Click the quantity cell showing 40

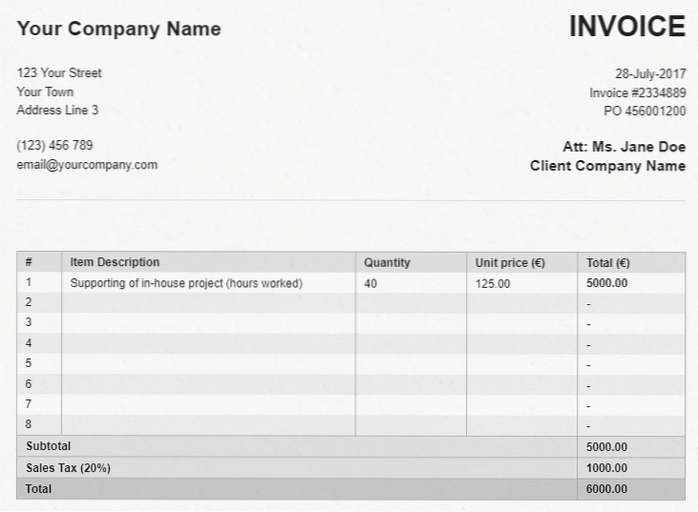371,283
